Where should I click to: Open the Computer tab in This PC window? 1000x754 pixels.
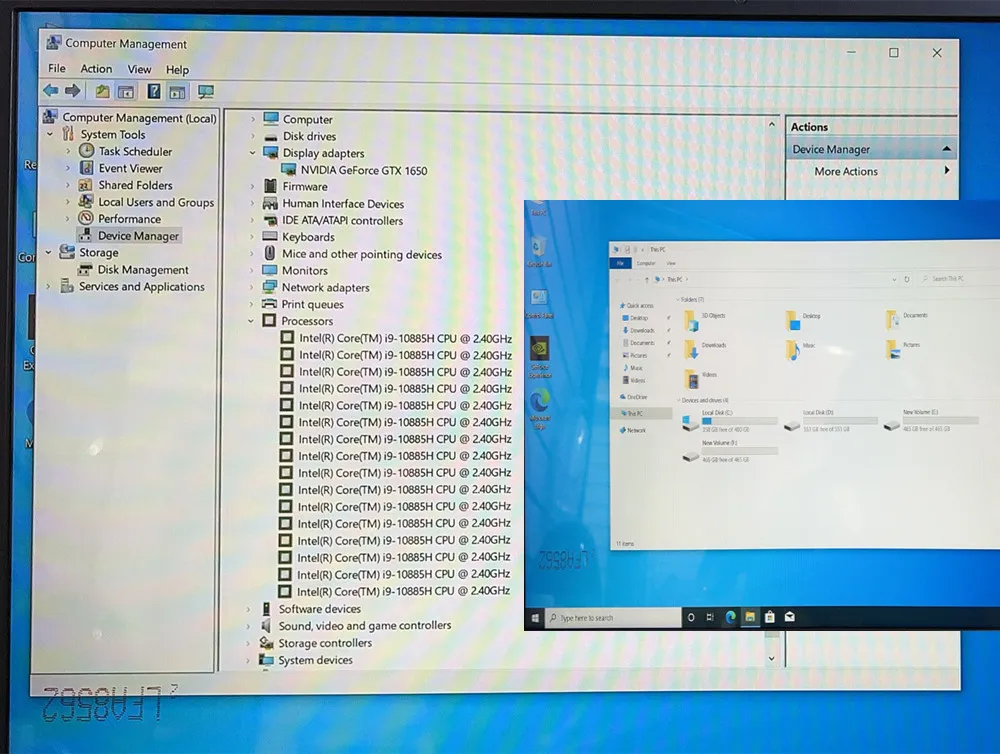646,263
